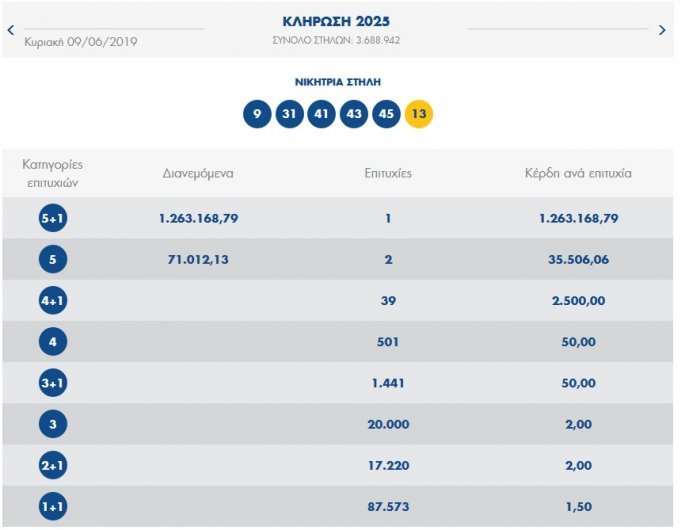
Task: Click the 87.573 winners count
Action: point(388,508)
